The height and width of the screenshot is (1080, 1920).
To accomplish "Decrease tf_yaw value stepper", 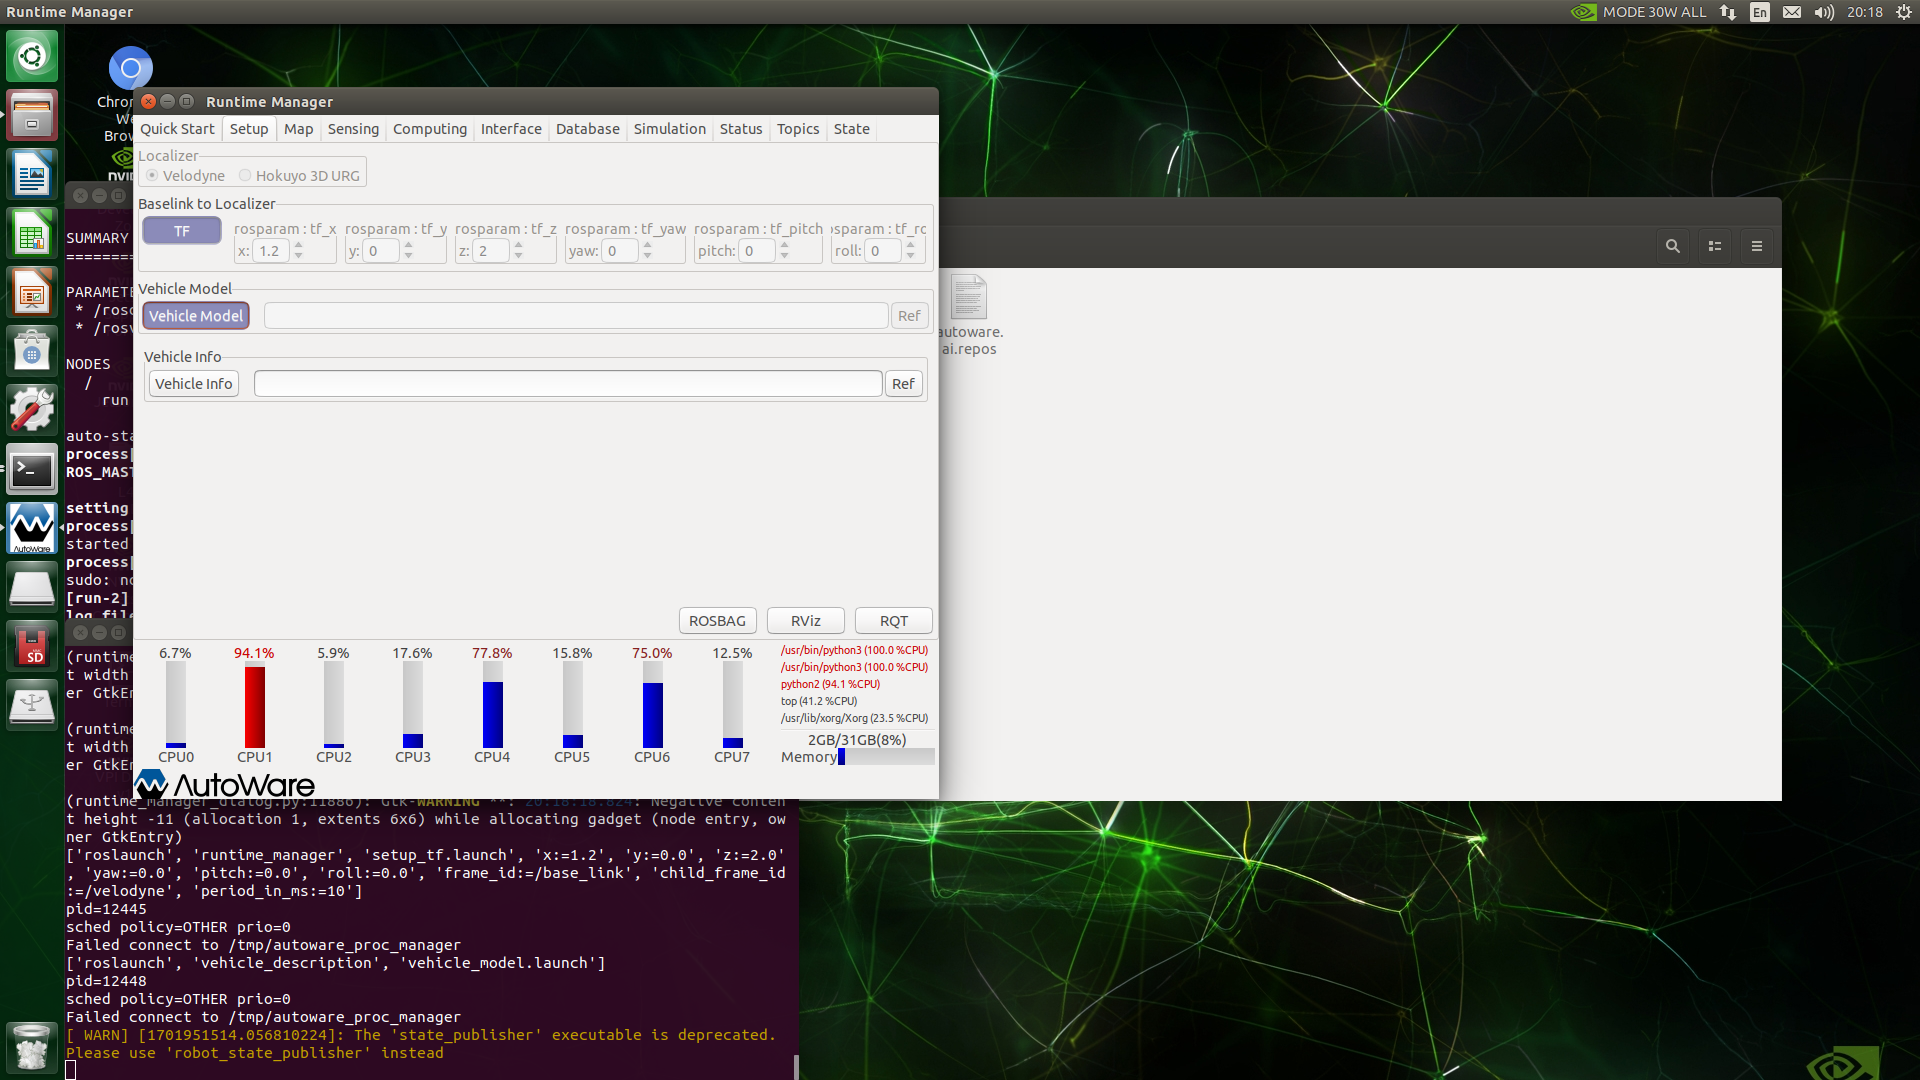I will click(648, 256).
